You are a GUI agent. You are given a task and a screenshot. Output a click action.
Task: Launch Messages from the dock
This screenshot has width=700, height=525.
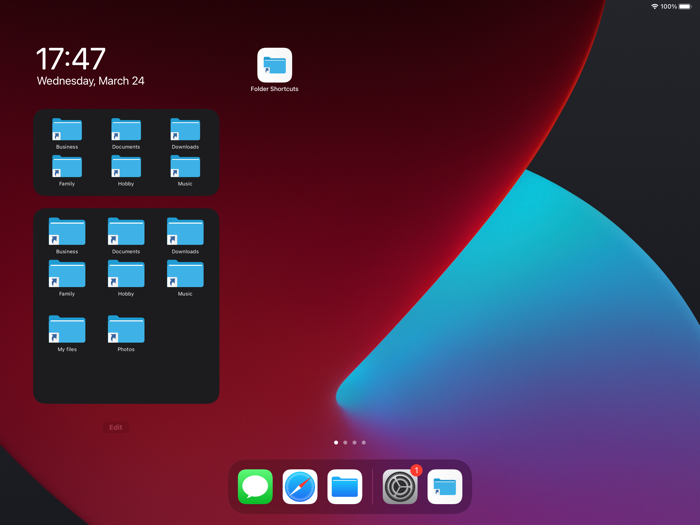[x=255, y=487]
